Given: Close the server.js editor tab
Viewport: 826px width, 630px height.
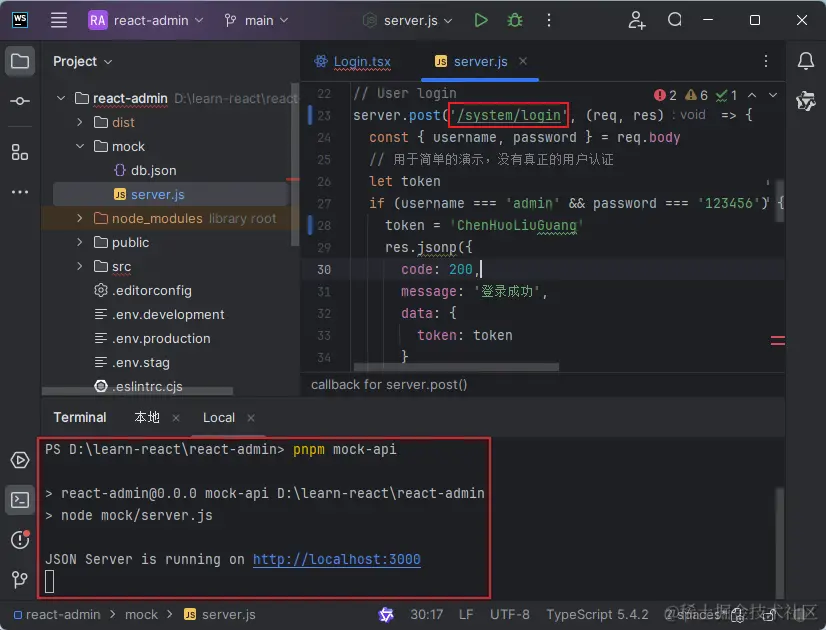Looking at the screenshot, I should [x=523, y=61].
